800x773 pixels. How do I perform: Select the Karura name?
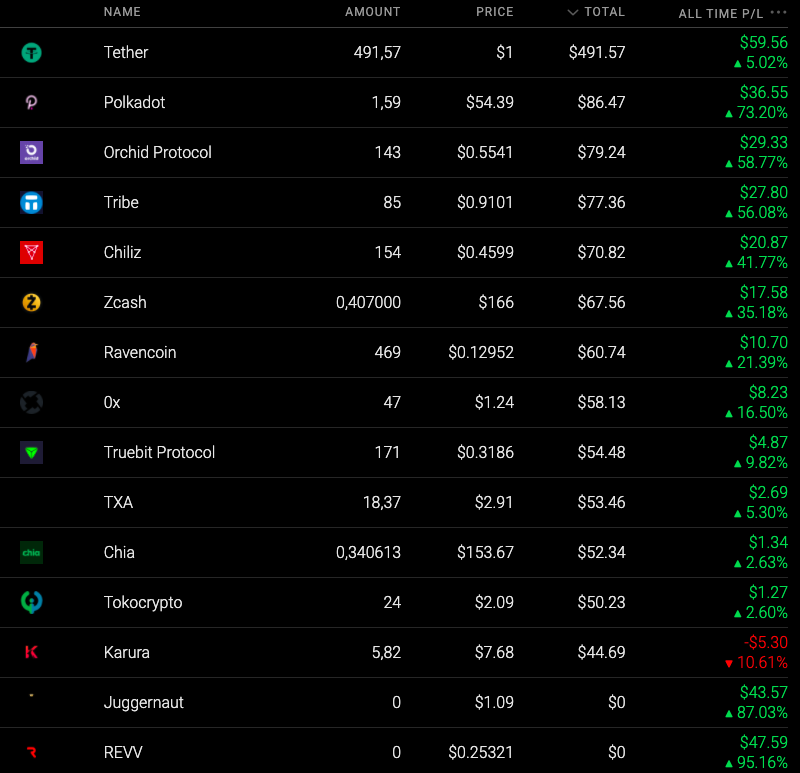pyautogui.click(x=127, y=653)
